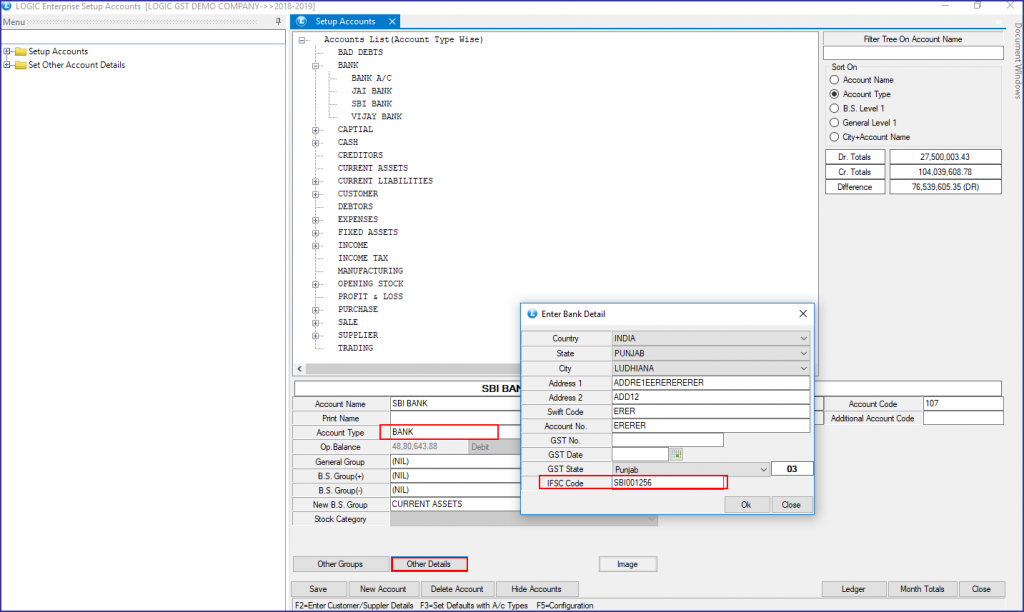Unpin the Menu panel using the pin icon
This screenshot has width=1024, height=612.
(277, 21)
